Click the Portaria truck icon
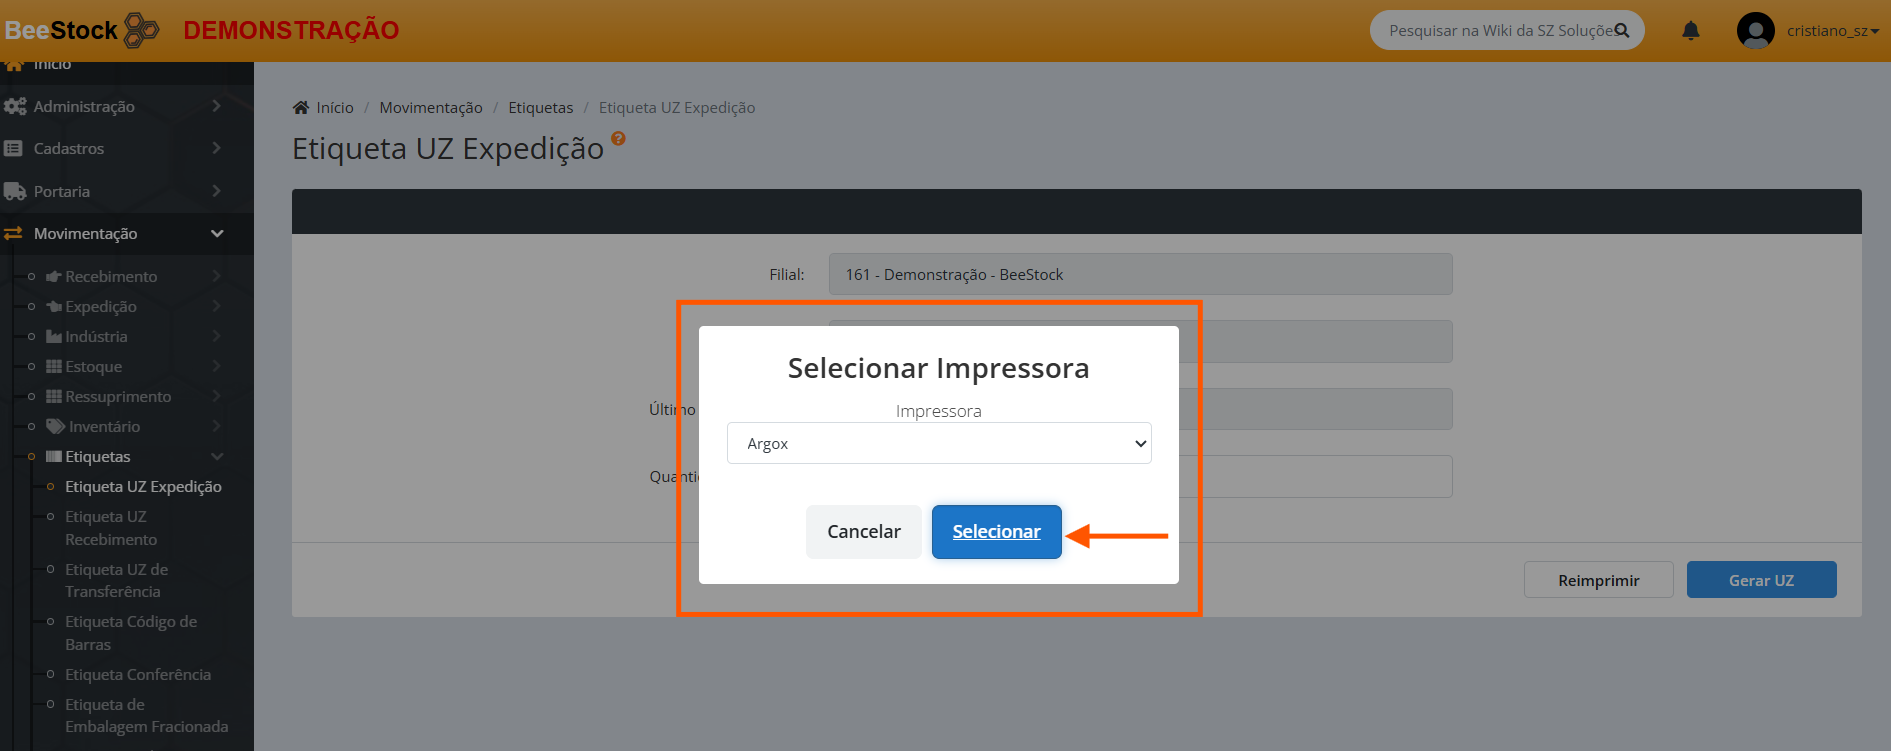1891x751 pixels. [x=15, y=191]
